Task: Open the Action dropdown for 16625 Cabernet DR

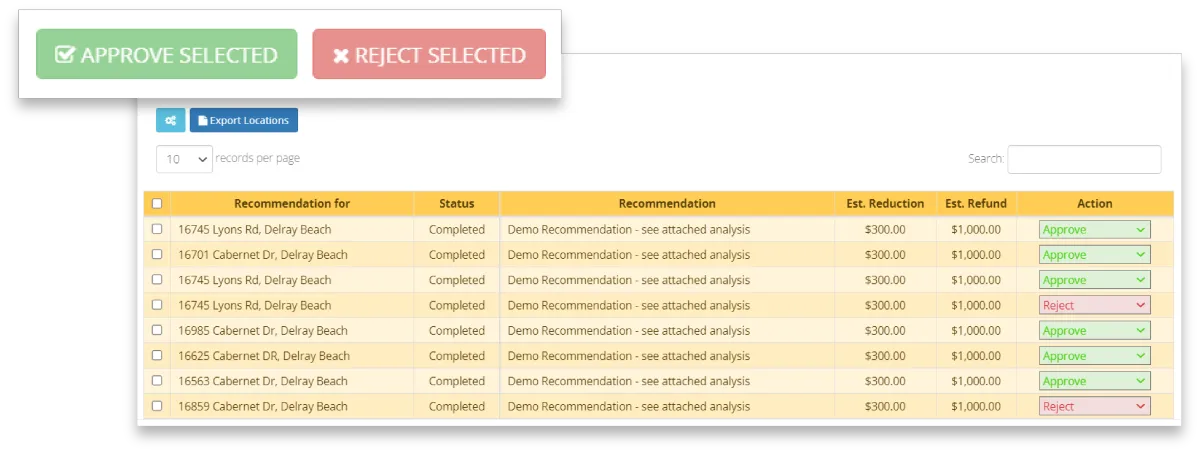Action: tap(1094, 356)
